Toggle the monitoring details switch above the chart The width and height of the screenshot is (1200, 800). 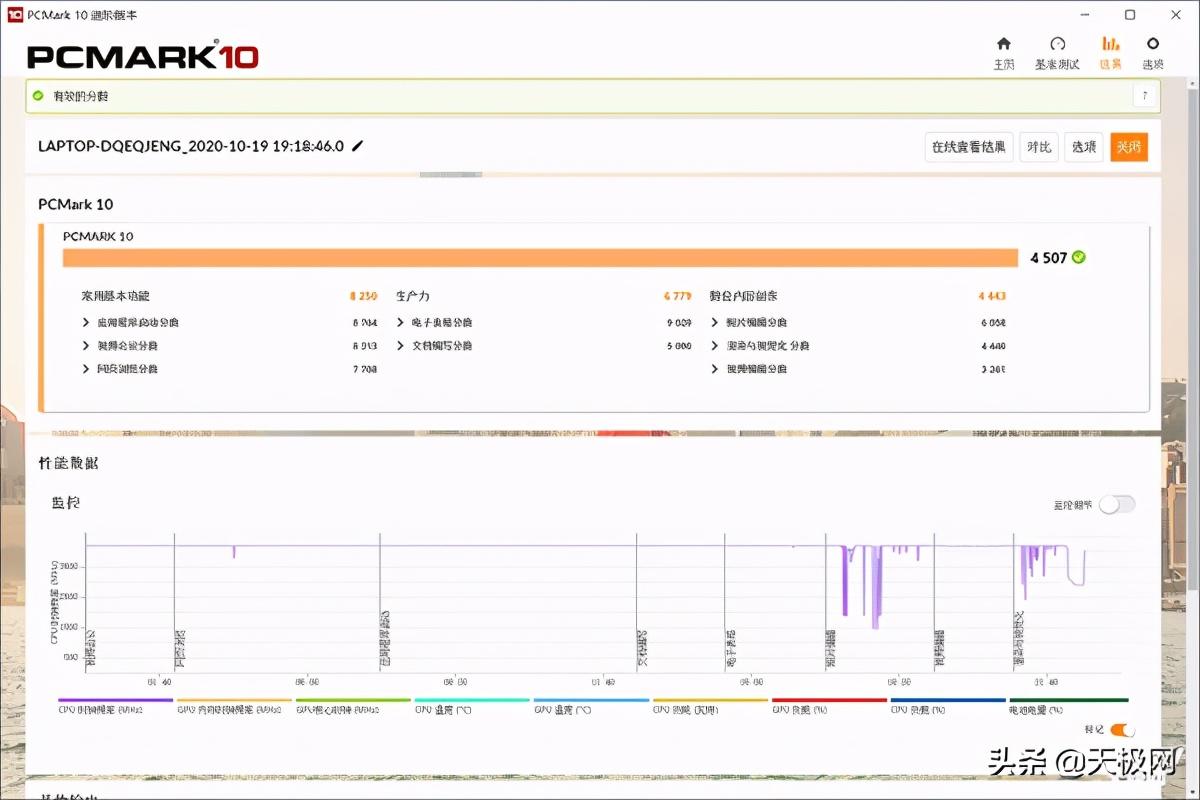1117,504
